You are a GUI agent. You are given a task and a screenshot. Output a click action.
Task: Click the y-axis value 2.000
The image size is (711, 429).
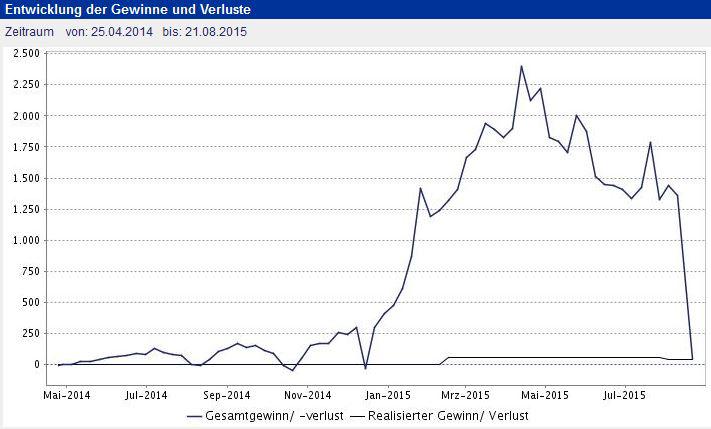click(26, 116)
